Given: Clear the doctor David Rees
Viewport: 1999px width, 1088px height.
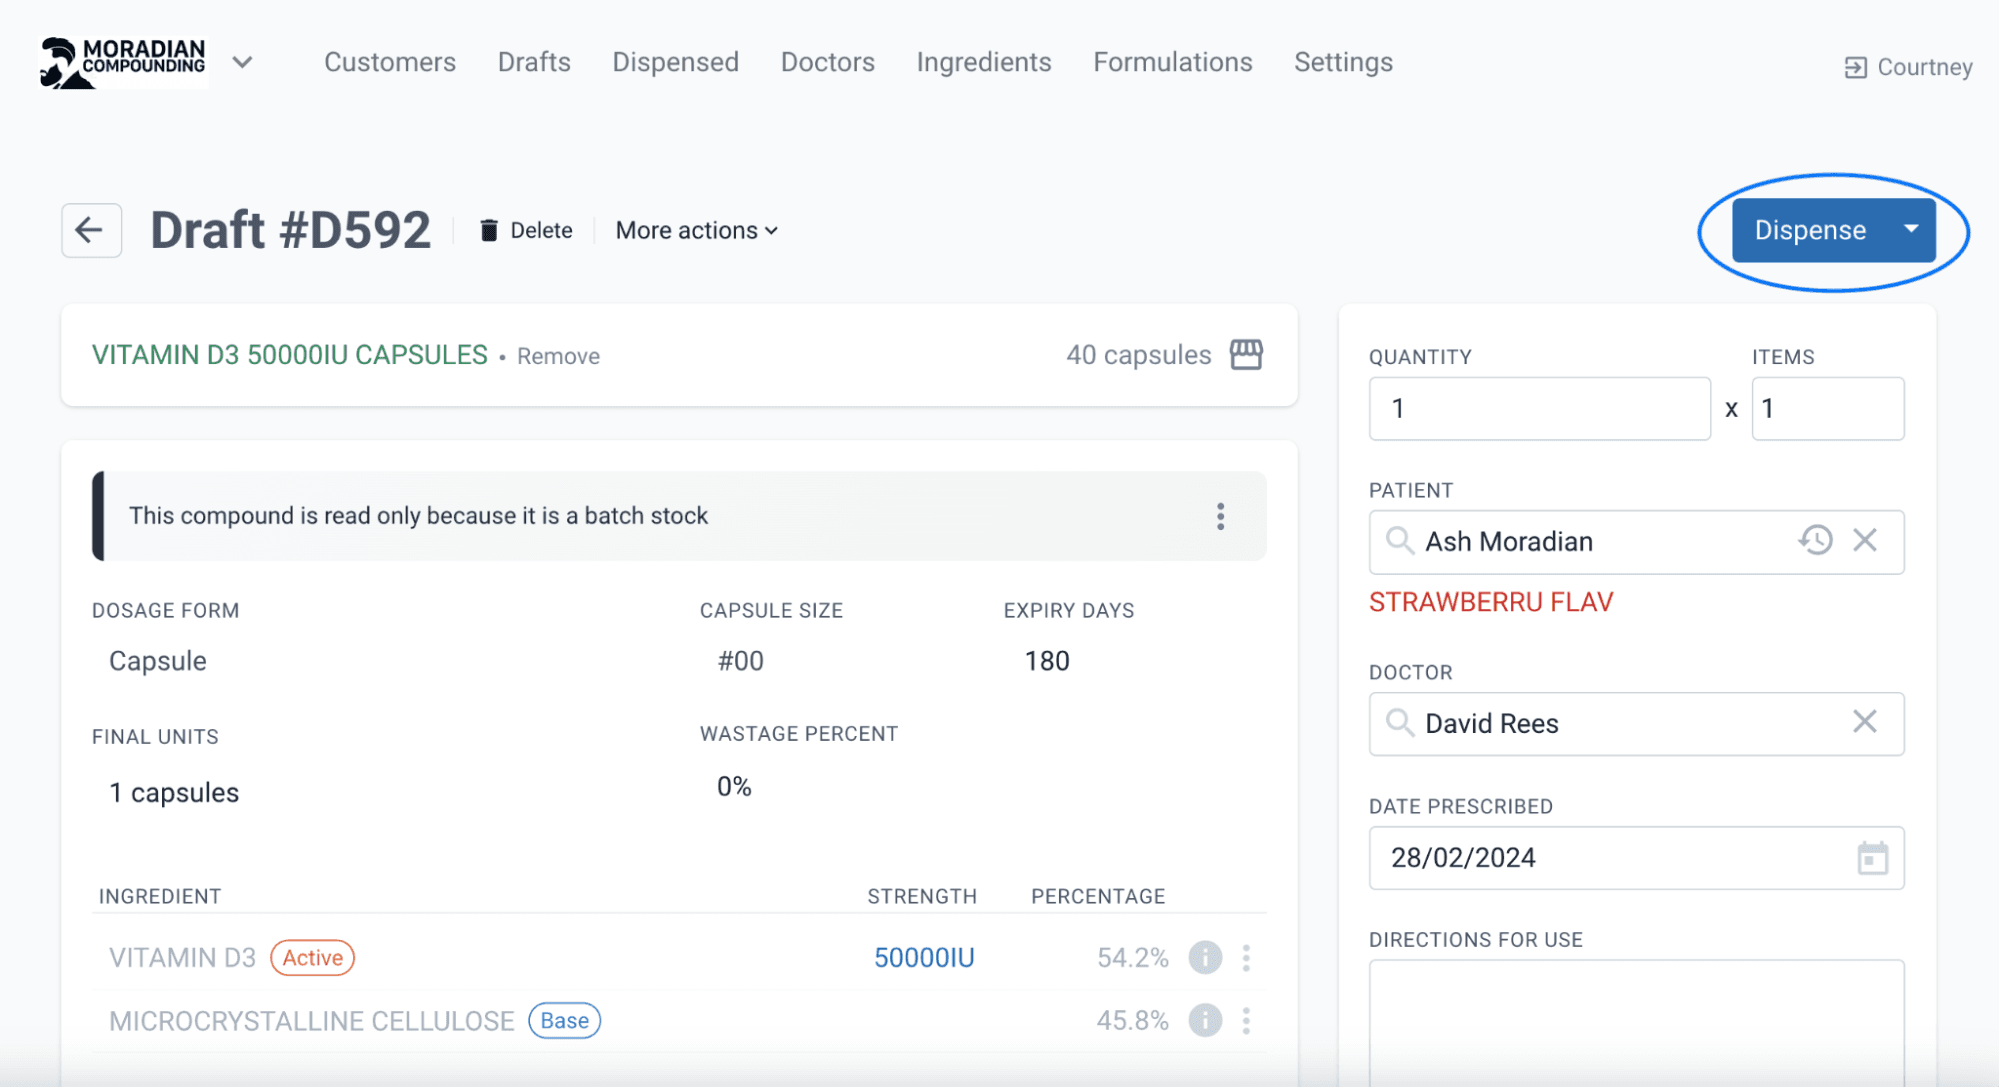Looking at the screenshot, I should click(x=1864, y=721).
